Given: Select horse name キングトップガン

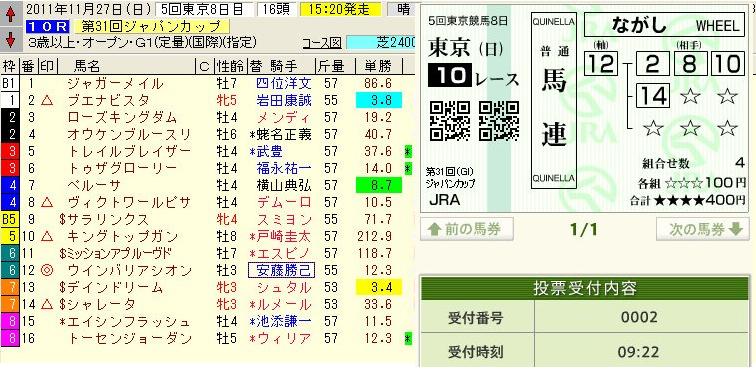Looking at the screenshot, I should click(x=122, y=236).
